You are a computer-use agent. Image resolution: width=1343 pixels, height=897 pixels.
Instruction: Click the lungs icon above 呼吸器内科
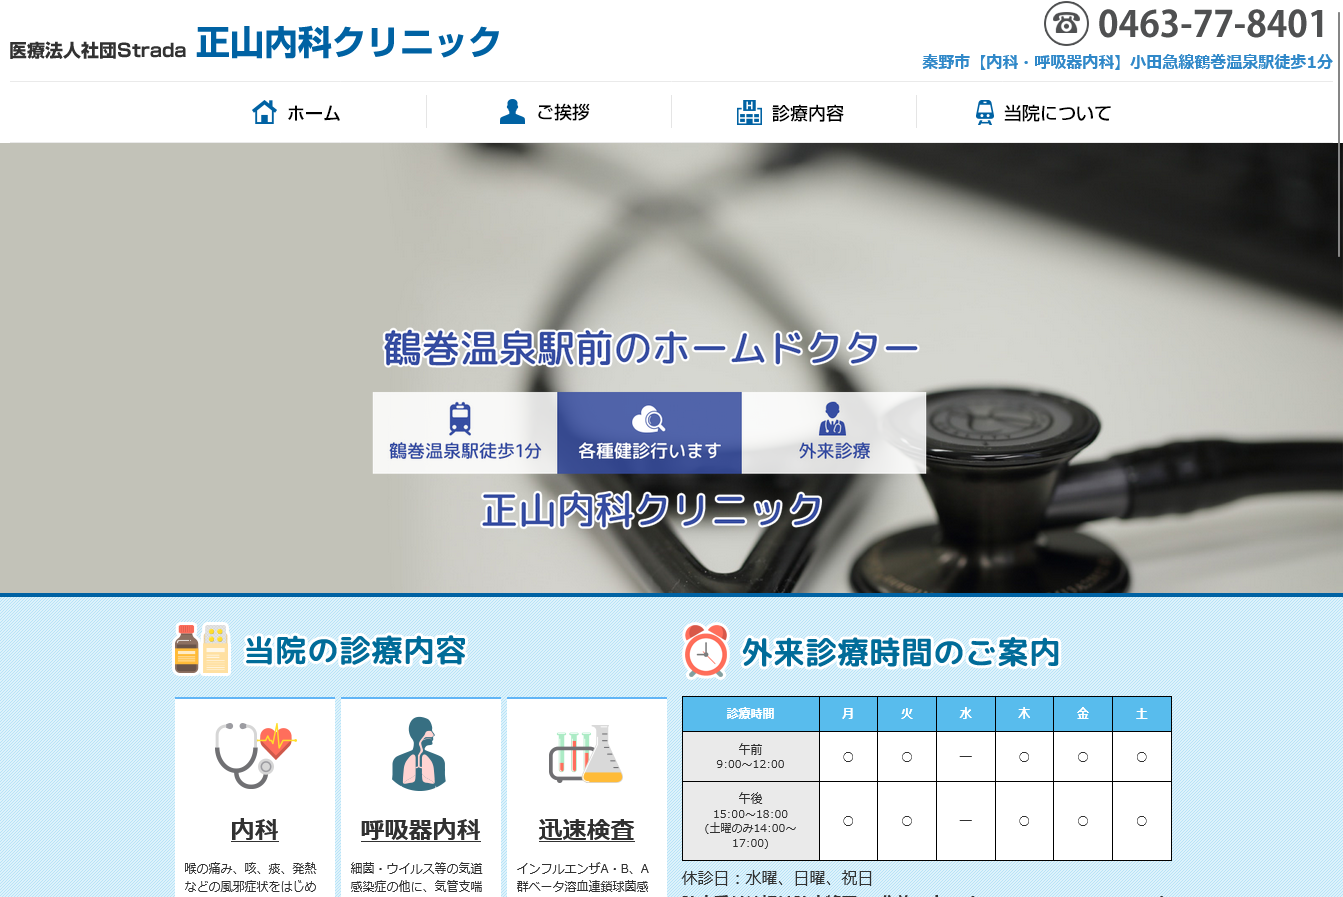coord(420,754)
